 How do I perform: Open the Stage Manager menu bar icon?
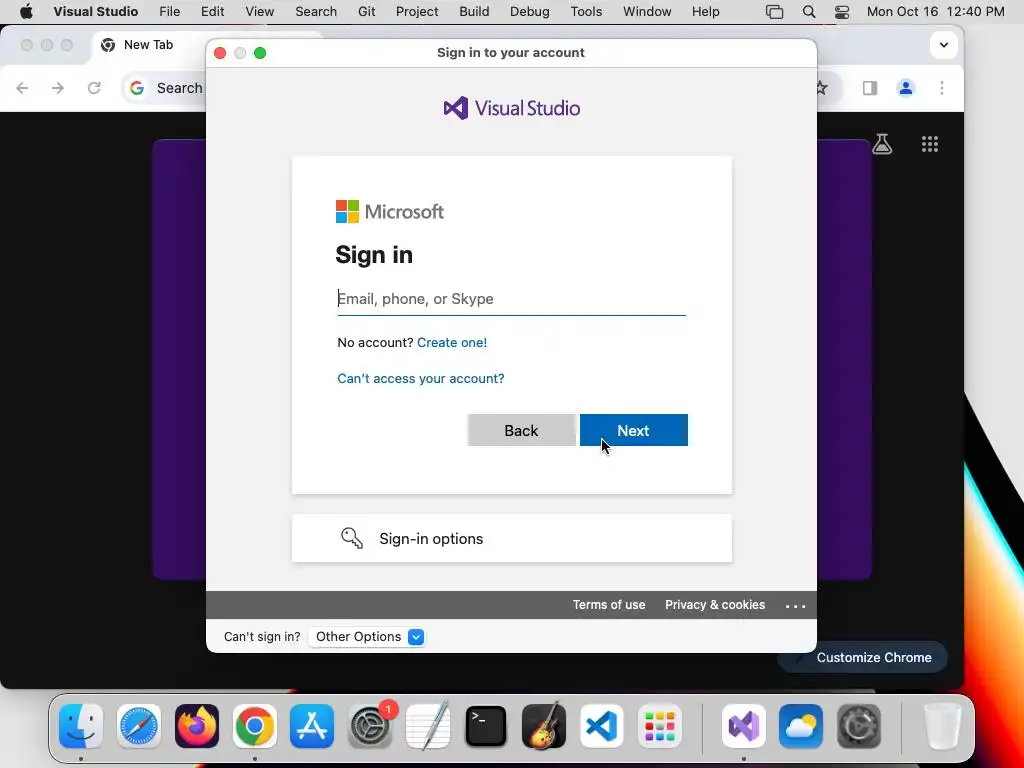pos(775,12)
